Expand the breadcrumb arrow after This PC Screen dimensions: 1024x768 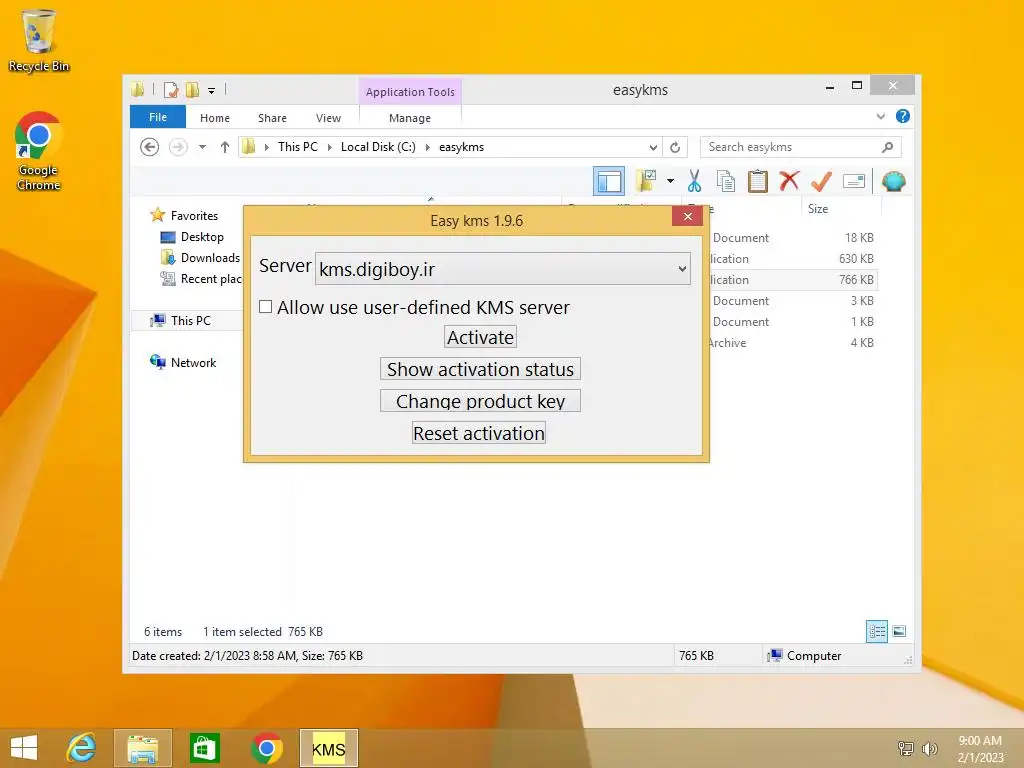click(329, 148)
